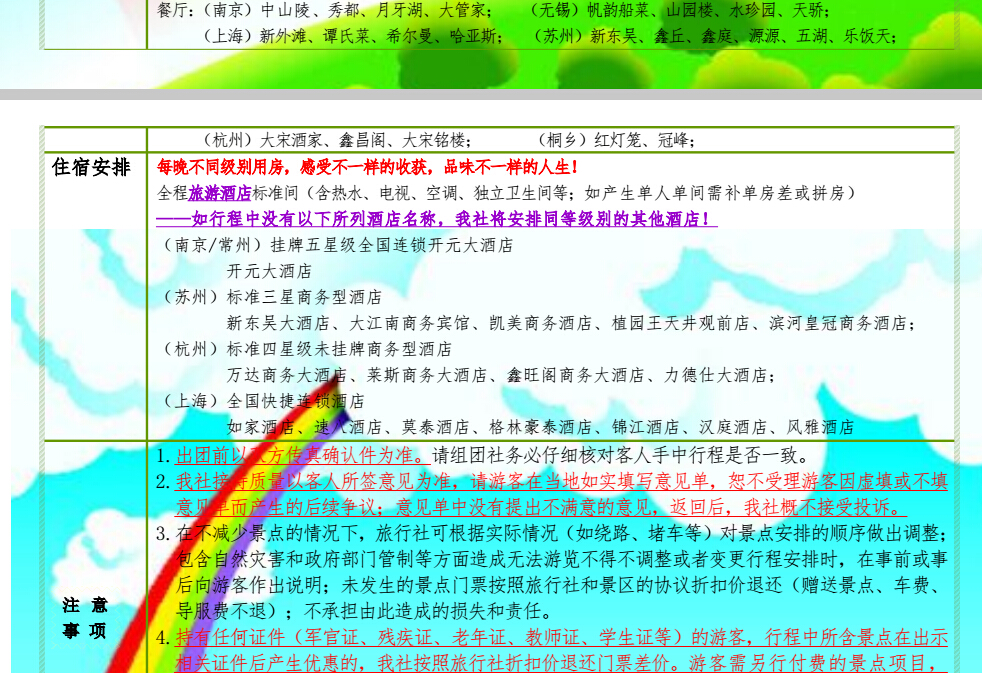Click the (桐乡) 红灯笼、冠峰 restaurant text

616,140
